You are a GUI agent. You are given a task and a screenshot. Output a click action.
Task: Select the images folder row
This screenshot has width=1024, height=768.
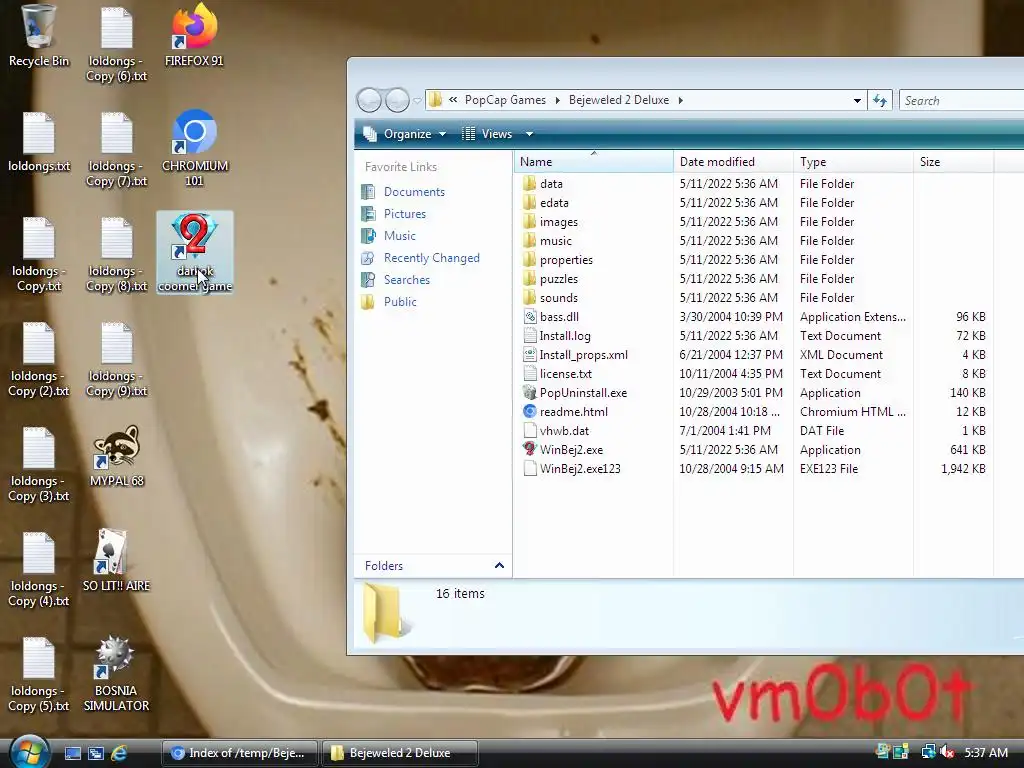tap(754, 221)
